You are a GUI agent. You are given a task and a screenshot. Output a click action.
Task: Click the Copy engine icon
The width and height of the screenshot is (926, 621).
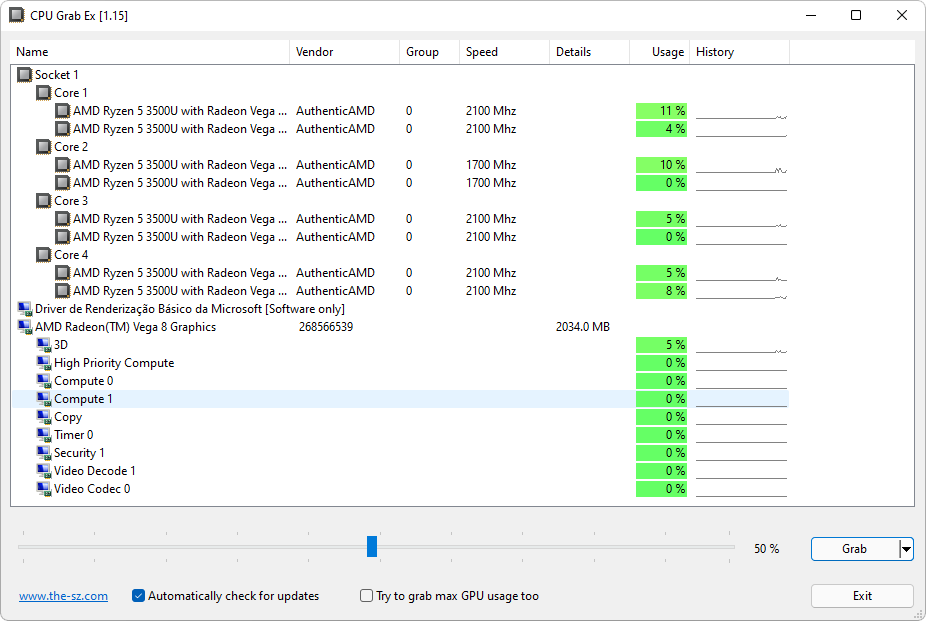44,417
